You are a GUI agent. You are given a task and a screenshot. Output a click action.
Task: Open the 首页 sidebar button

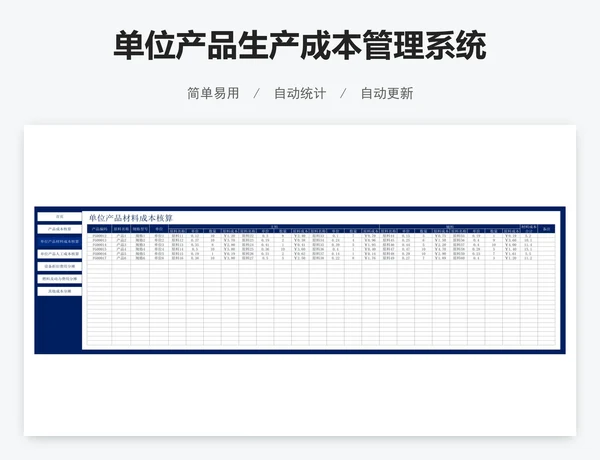click(x=59, y=217)
